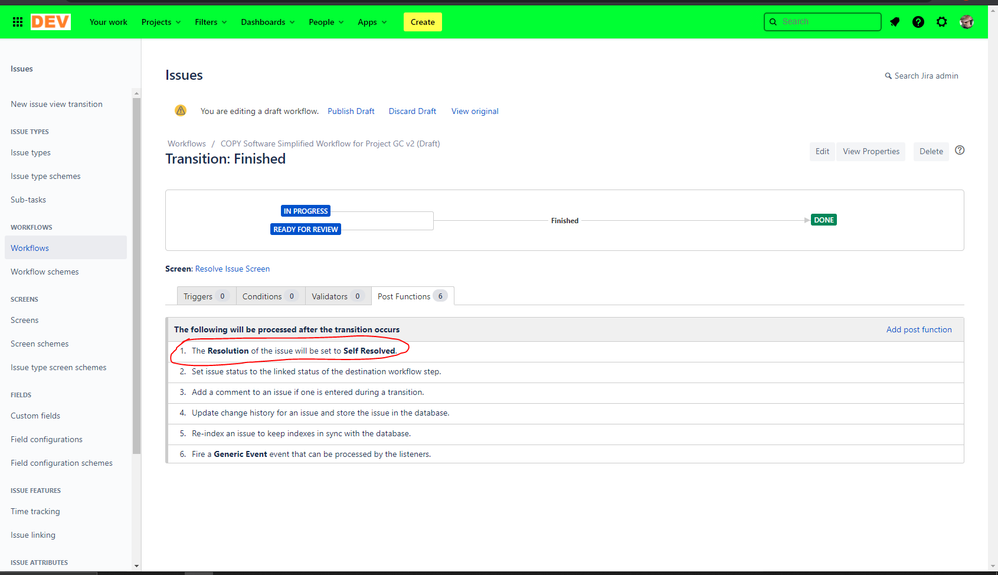The image size is (998, 575).
Task: Click the Edit transition button
Action: pos(822,152)
